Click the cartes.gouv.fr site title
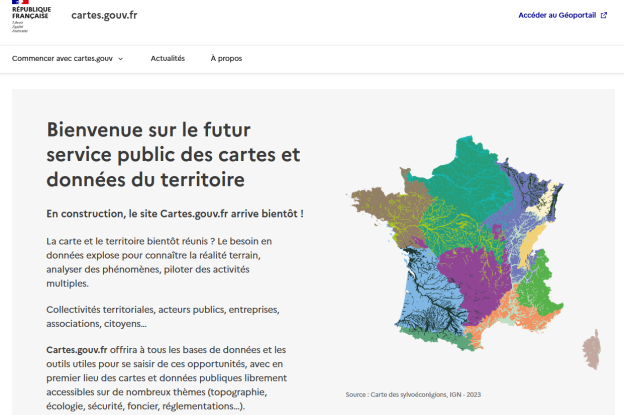Viewport: 624px width, 415px height. pos(104,15)
